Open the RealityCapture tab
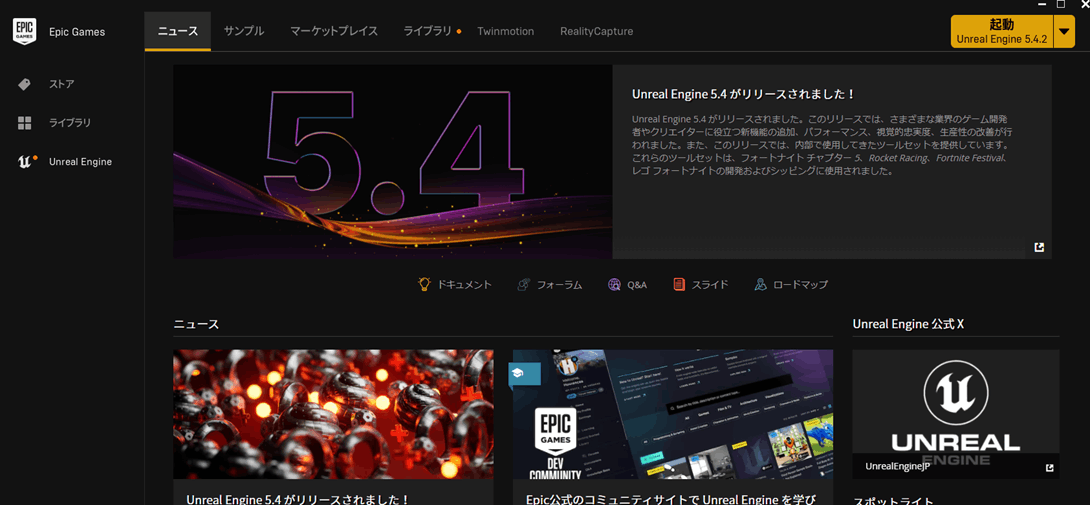Viewport: 1090px width, 505px height. [x=596, y=31]
